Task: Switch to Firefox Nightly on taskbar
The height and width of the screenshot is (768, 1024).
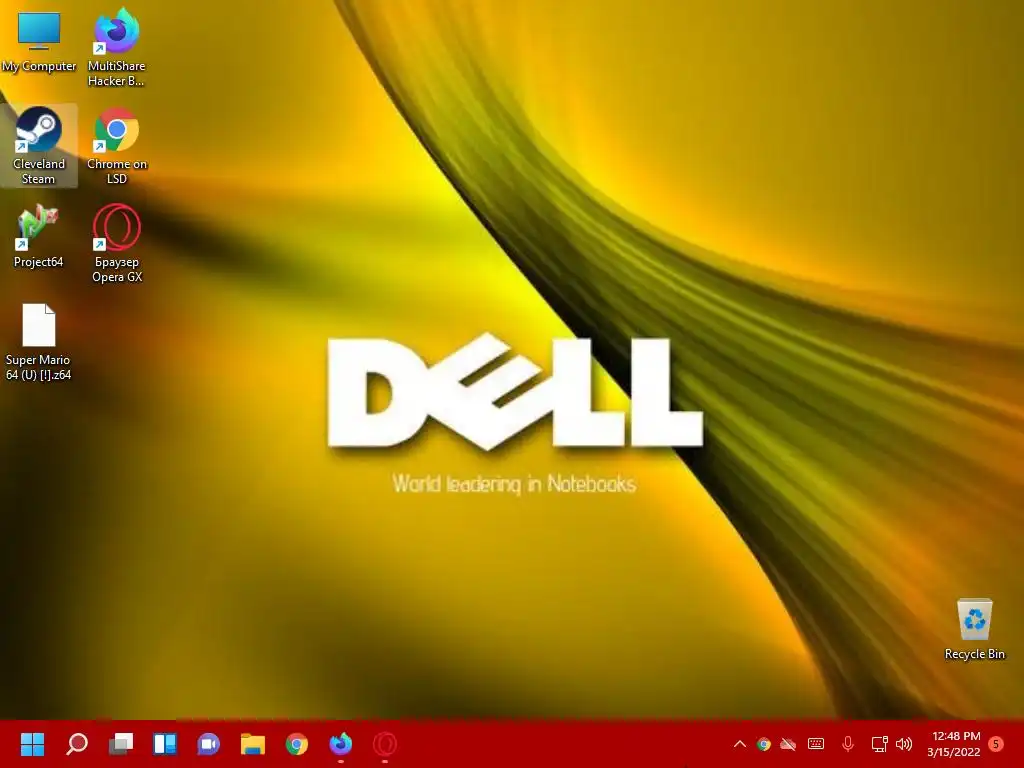Action: [340, 744]
